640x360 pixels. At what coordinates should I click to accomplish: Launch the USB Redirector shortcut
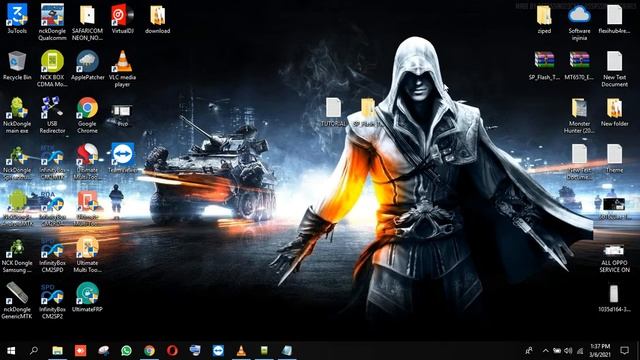click(52, 115)
